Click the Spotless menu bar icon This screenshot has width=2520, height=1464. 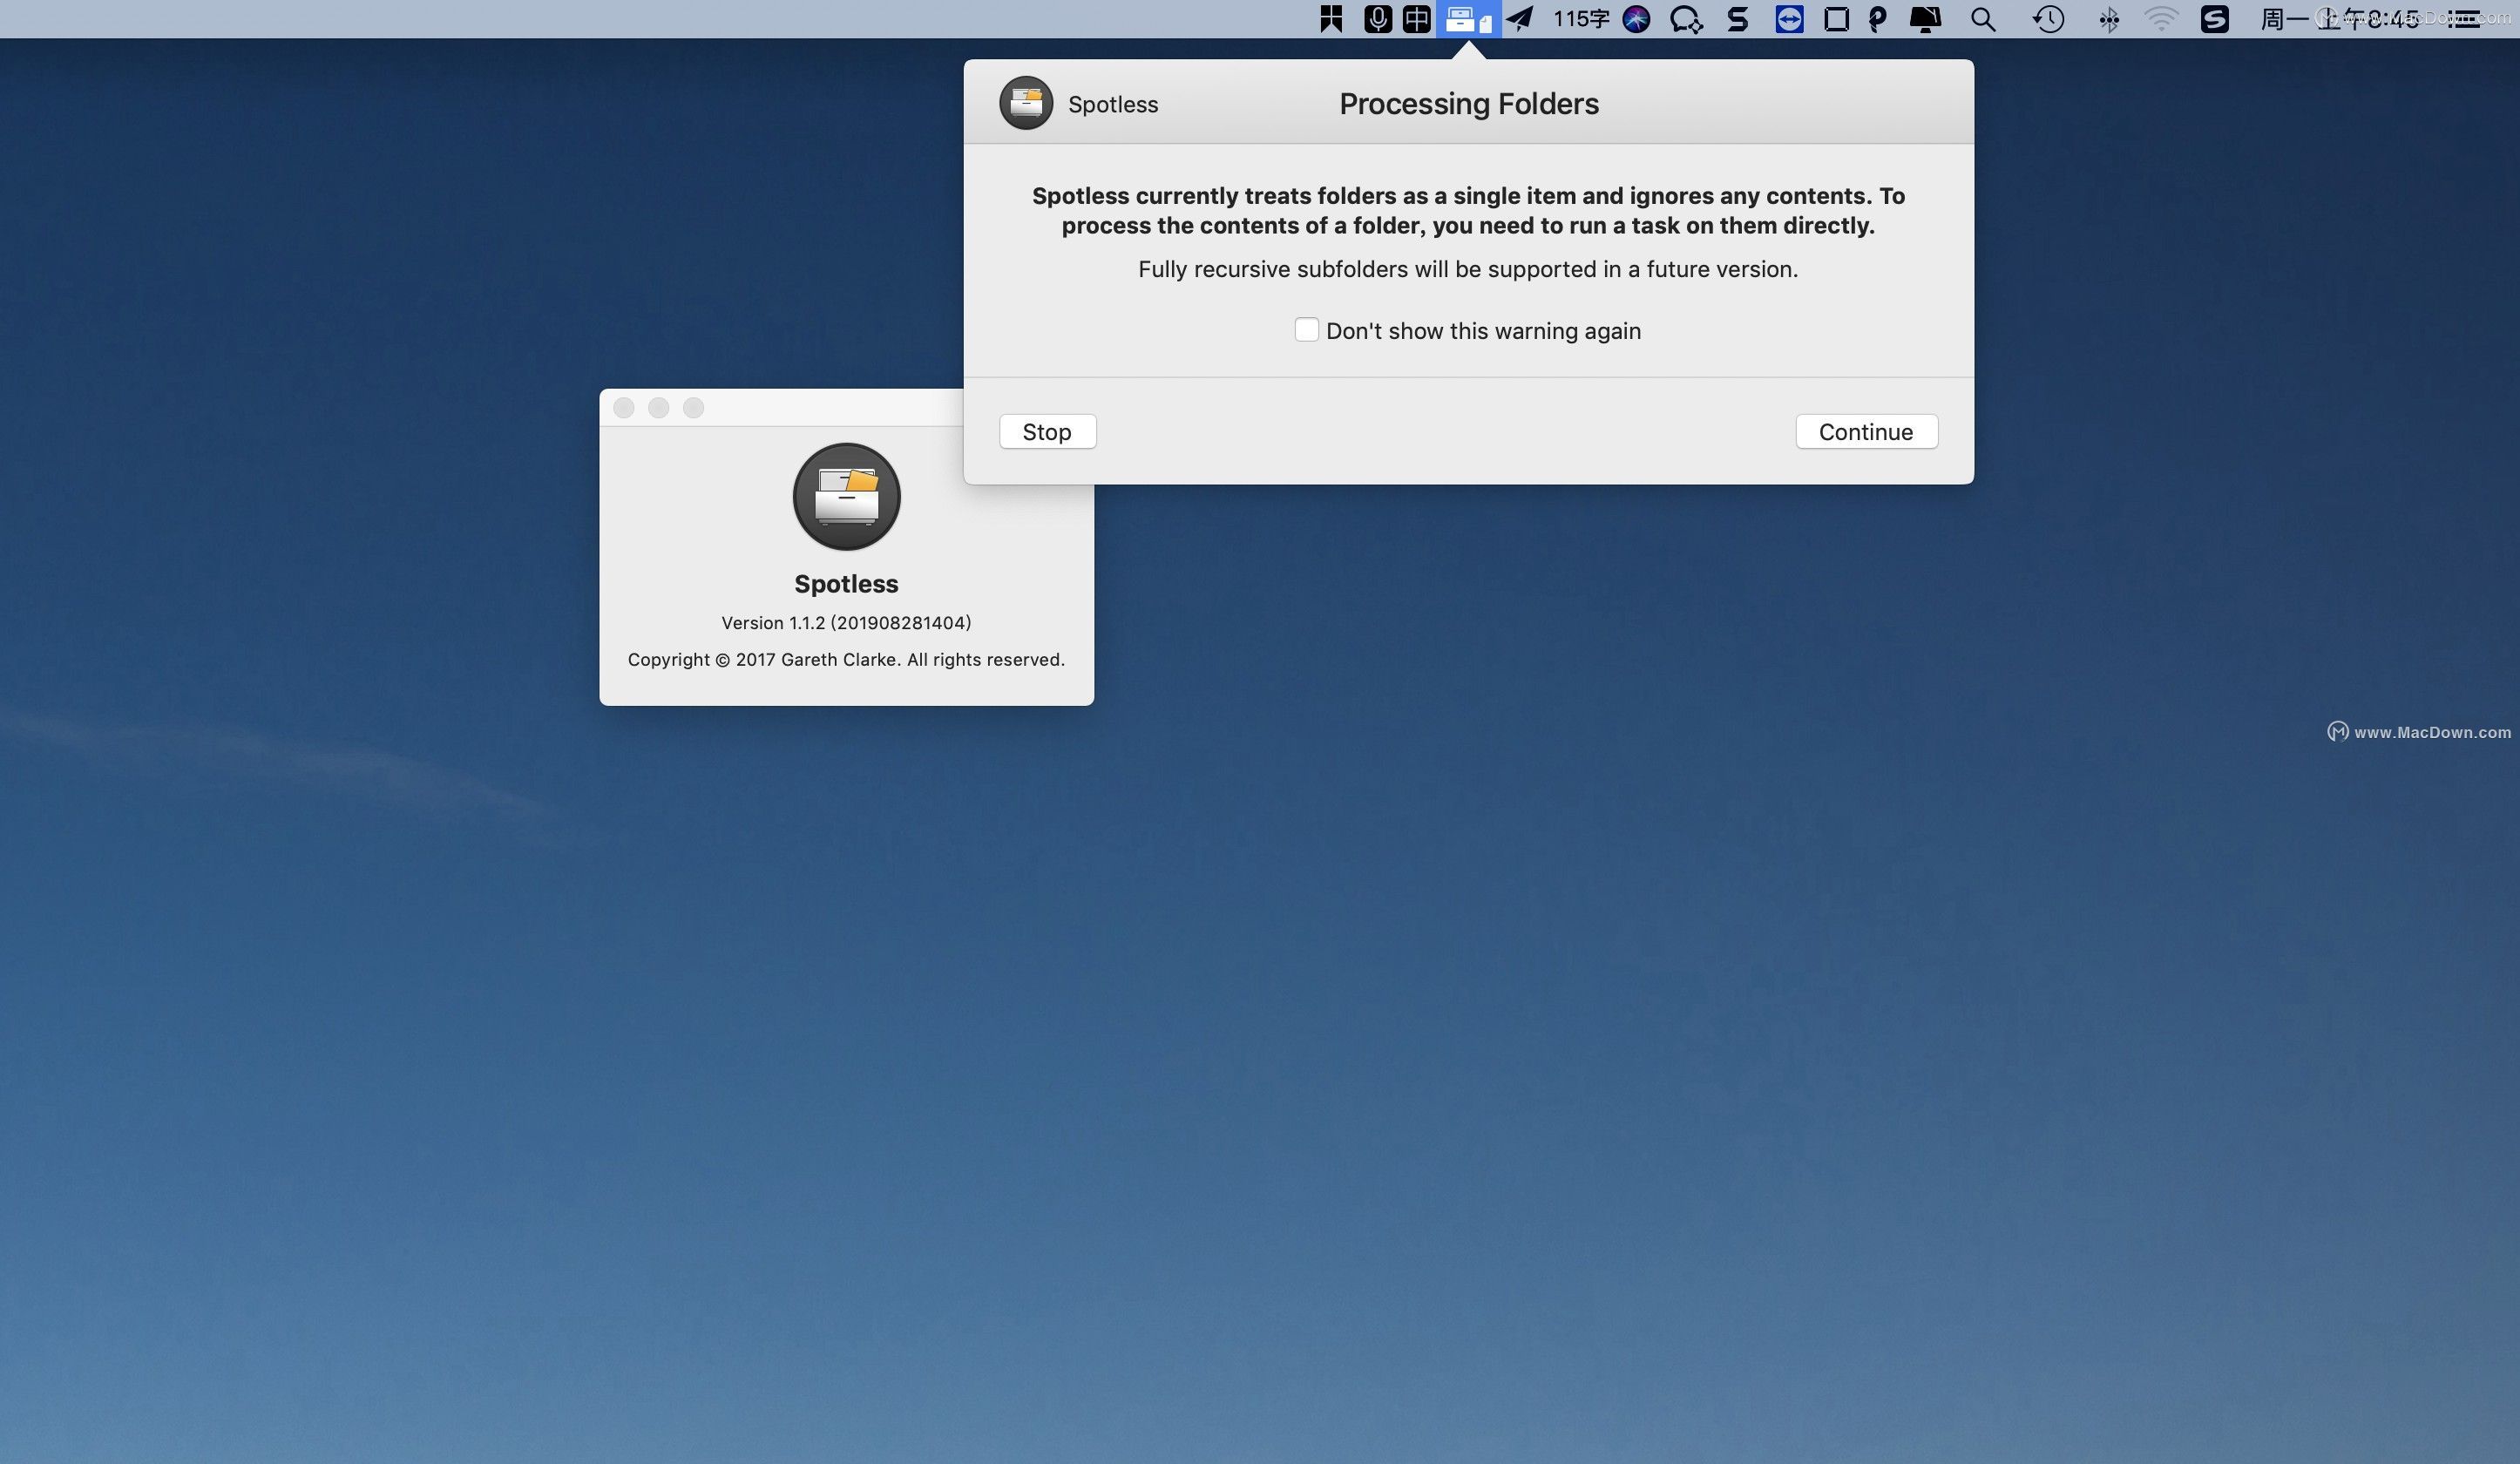point(1468,19)
